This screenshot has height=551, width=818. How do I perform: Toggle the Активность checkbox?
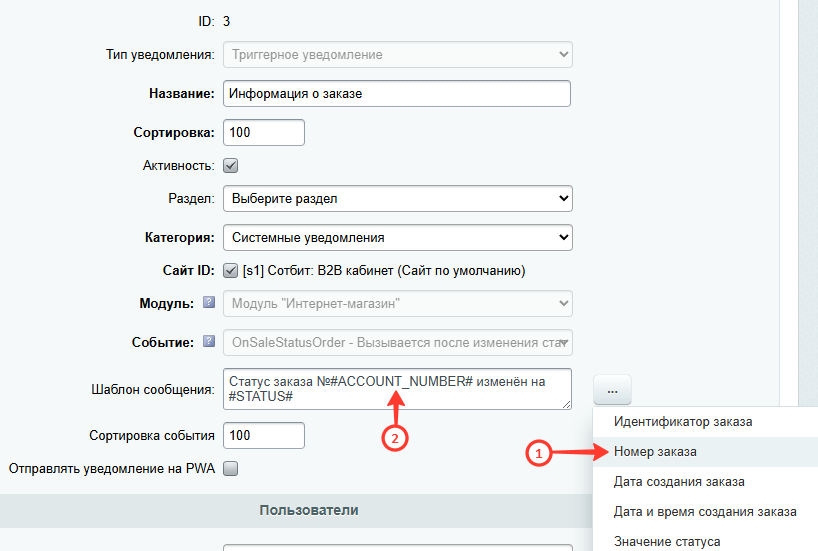click(231, 165)
